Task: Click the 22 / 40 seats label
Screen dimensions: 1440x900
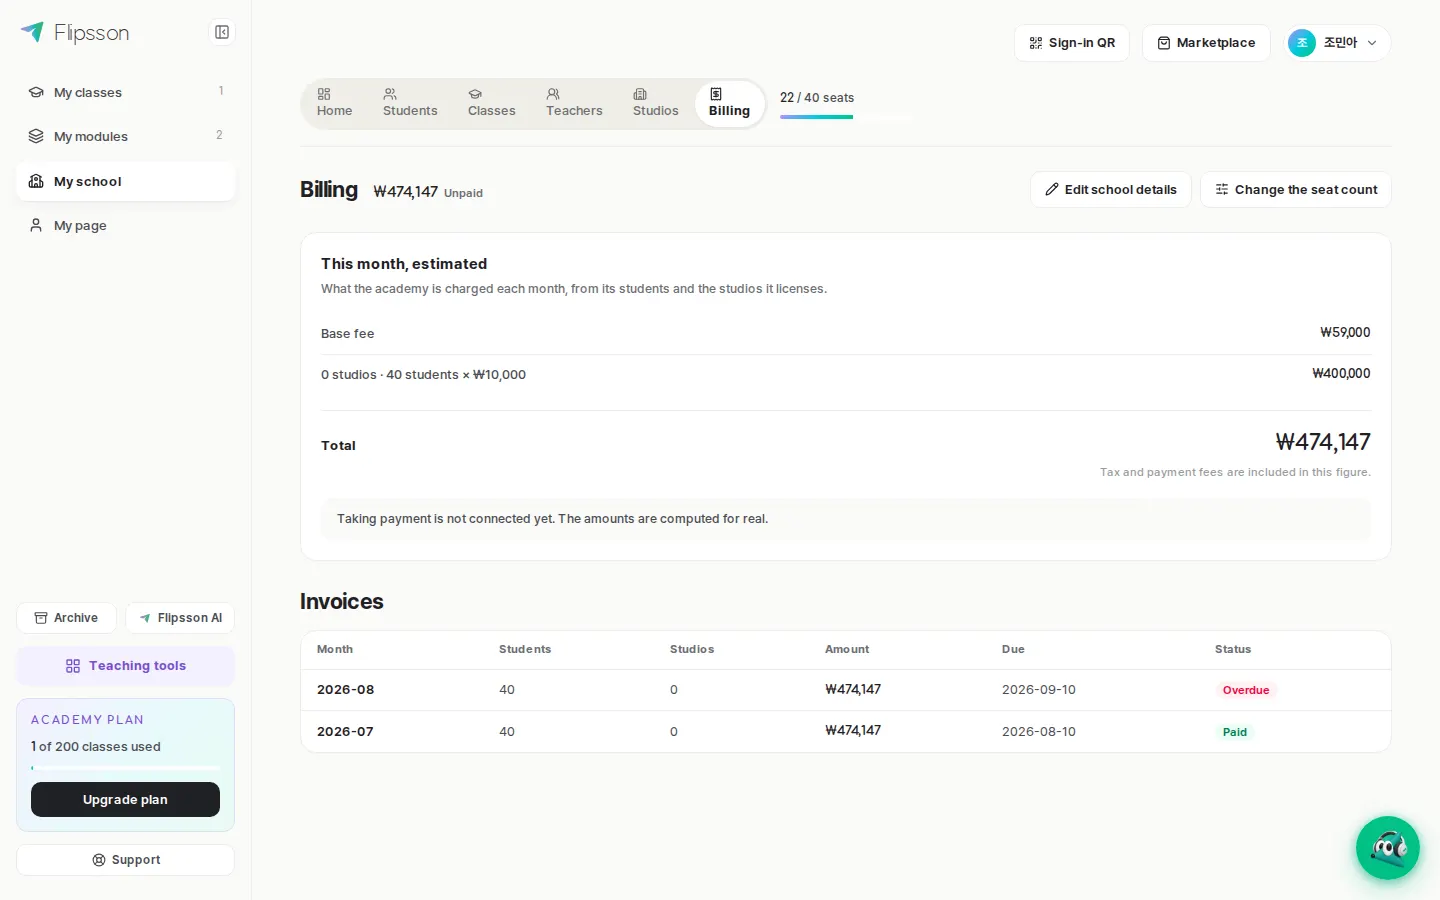Action: 817,98
